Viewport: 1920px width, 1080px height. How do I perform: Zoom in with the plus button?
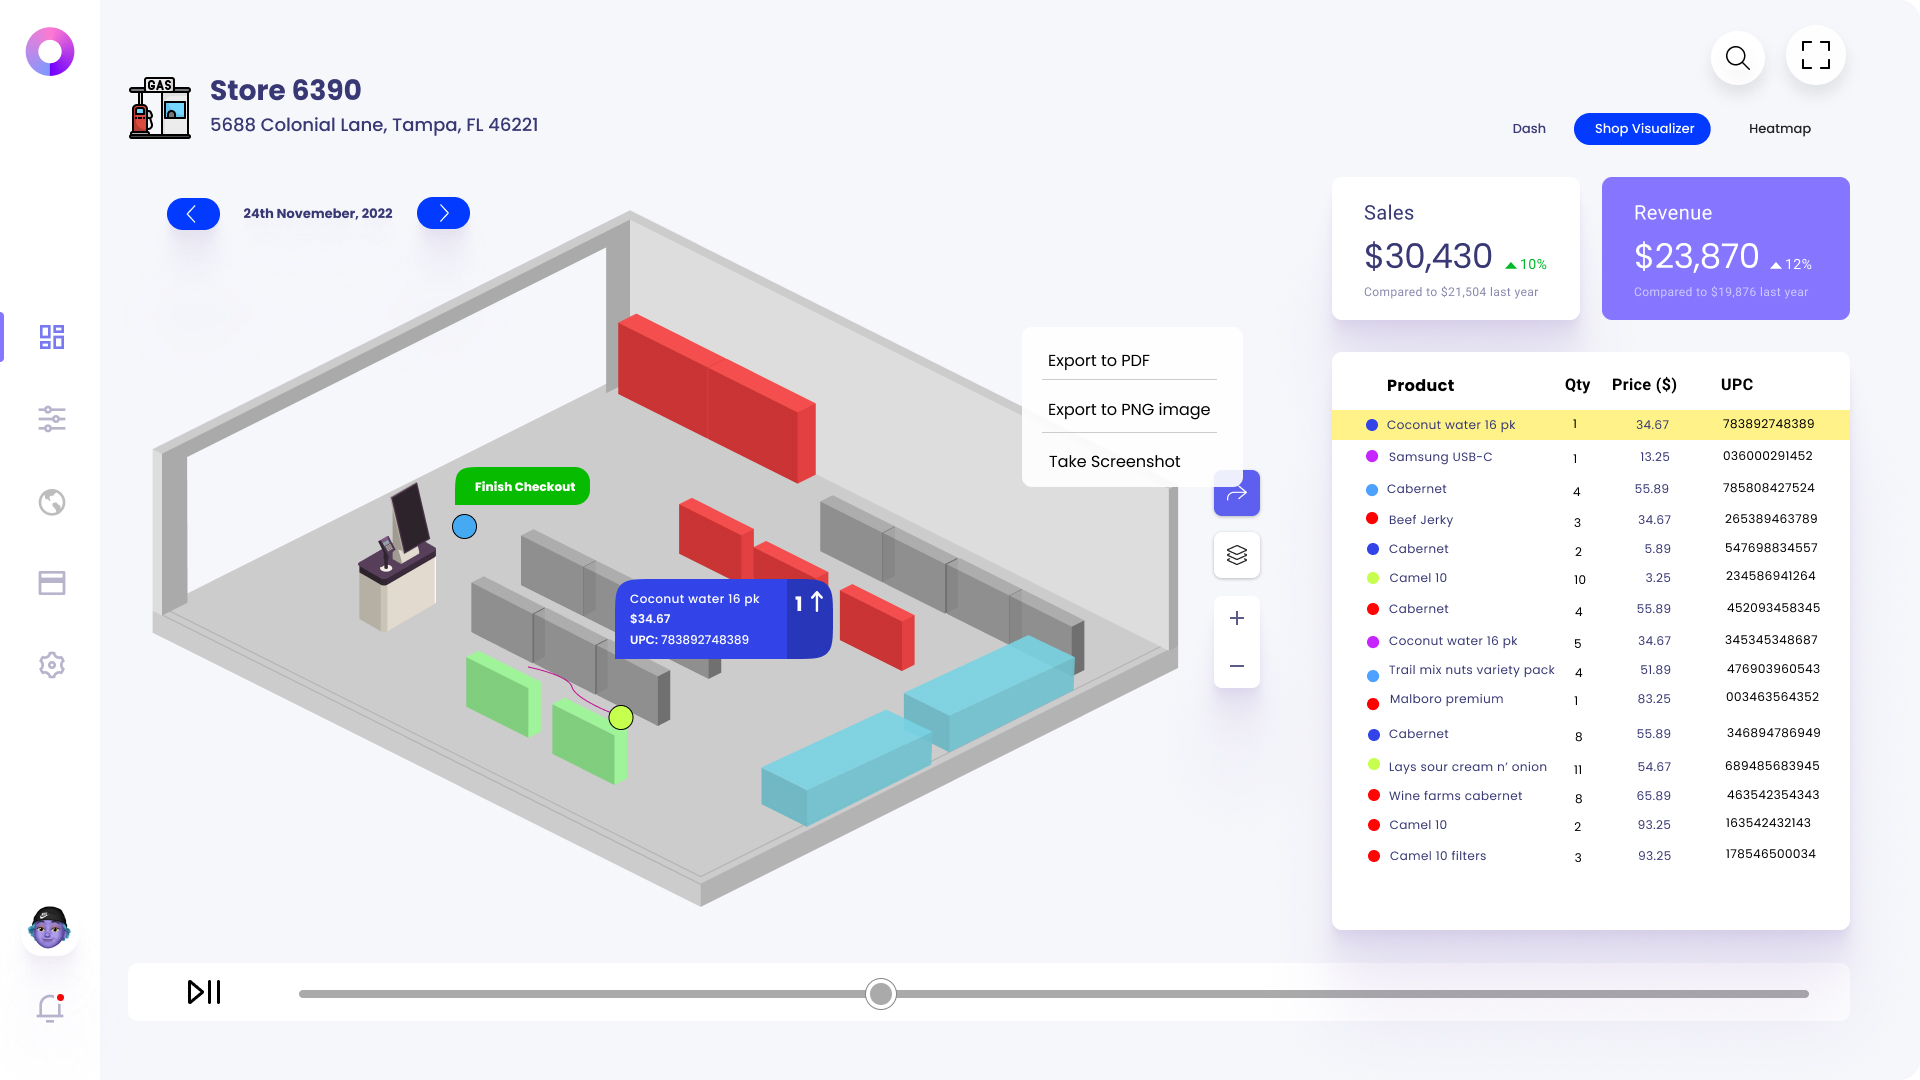click(1236, 618)
